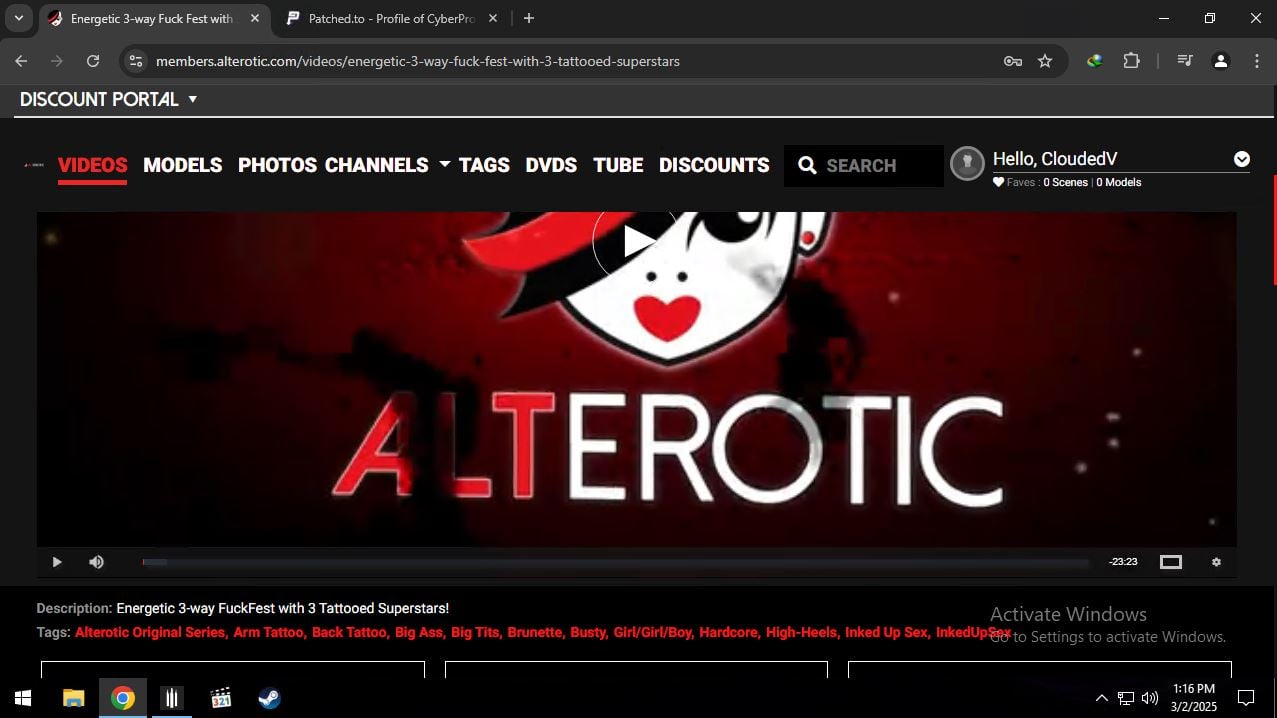Open the user avatar icon next to Hello
Image resolution: width=1277 pixels, height=718 pixels.
coord(967,164)
